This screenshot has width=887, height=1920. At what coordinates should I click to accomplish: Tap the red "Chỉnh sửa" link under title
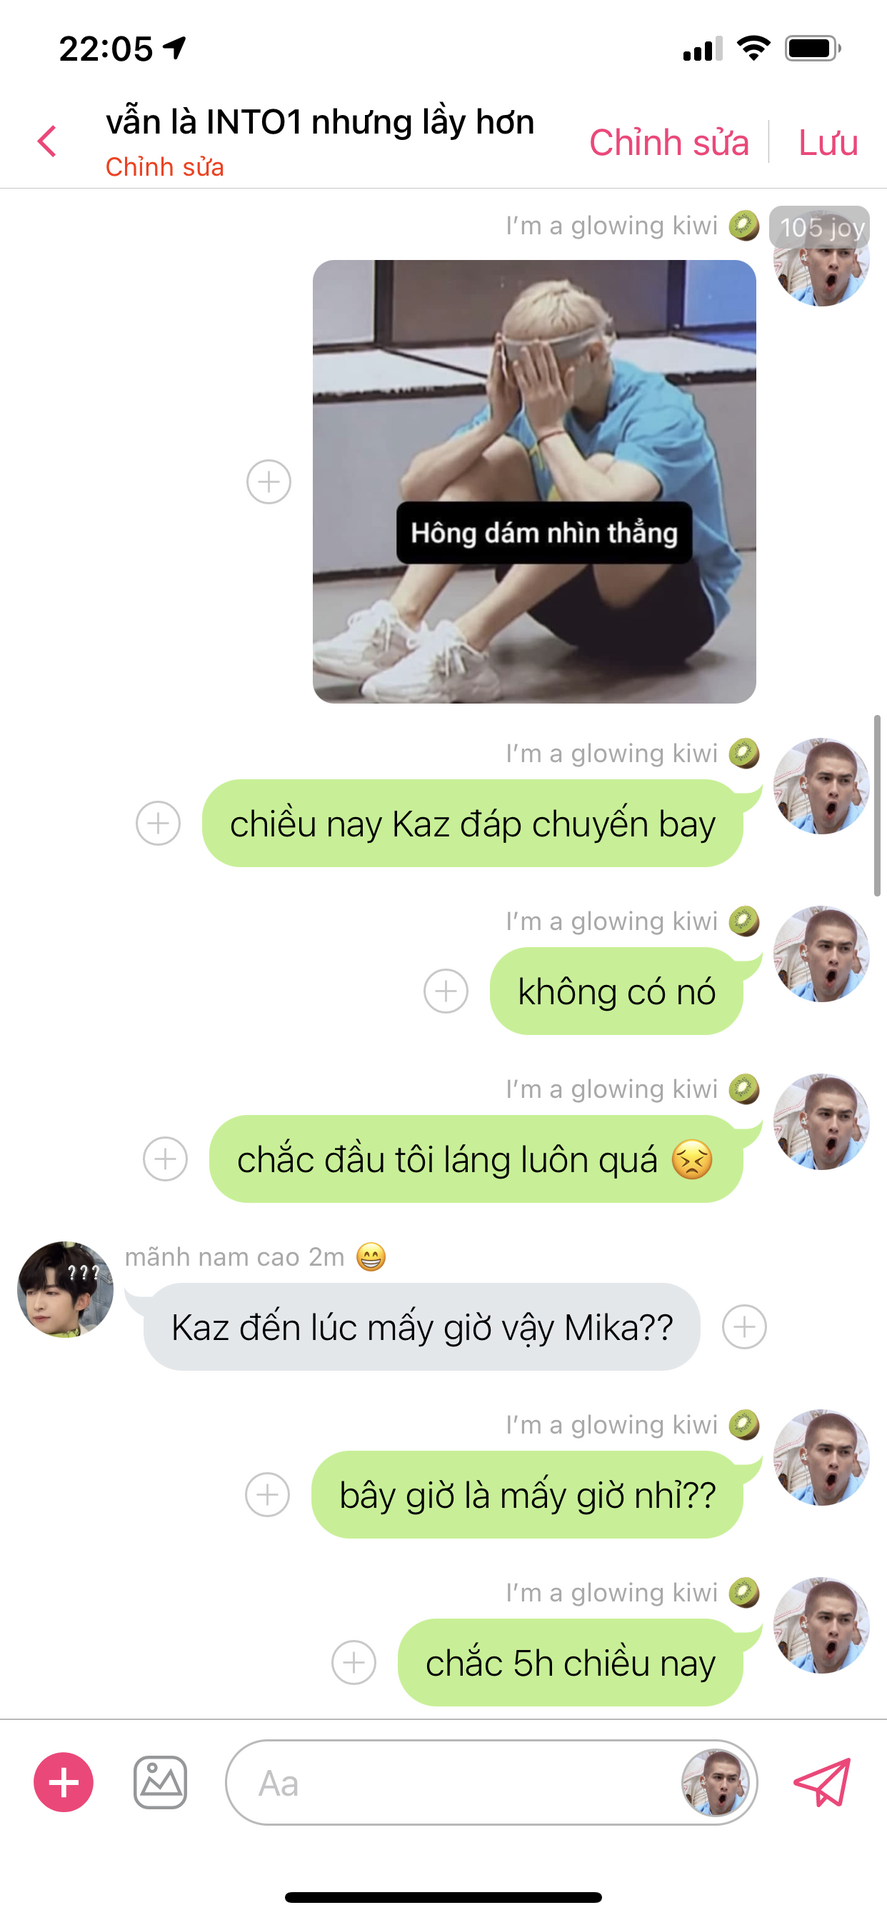165,167
